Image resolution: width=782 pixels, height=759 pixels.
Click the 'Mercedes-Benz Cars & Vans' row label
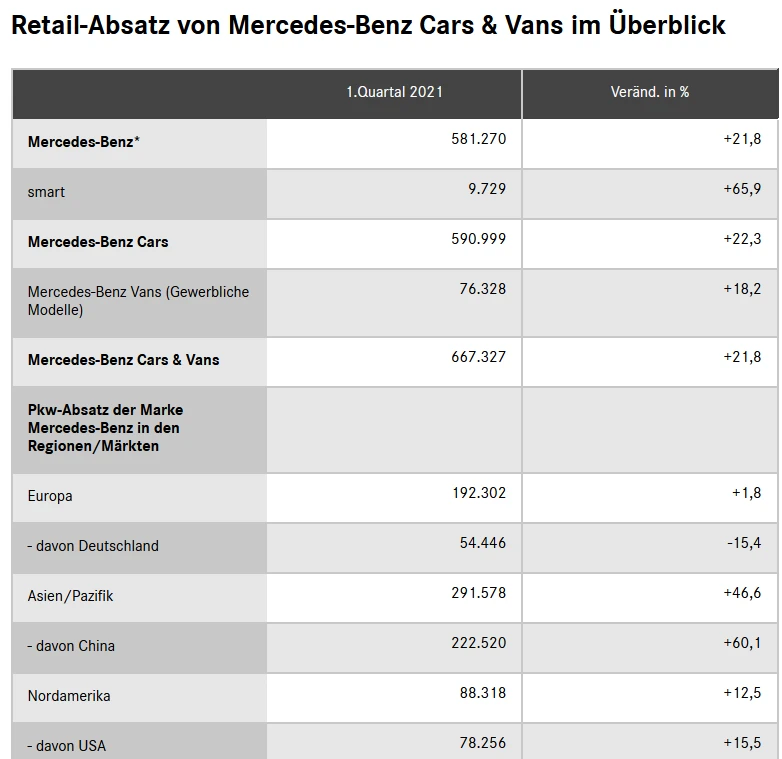(123, 360)
